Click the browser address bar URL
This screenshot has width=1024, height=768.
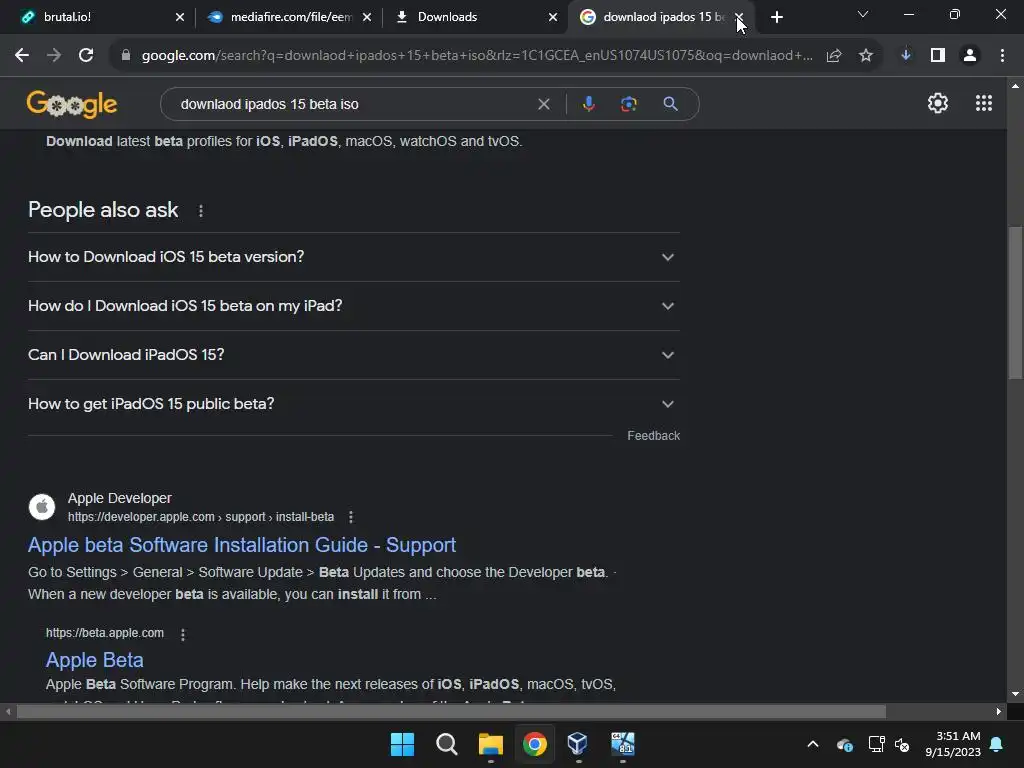(477, 56)
